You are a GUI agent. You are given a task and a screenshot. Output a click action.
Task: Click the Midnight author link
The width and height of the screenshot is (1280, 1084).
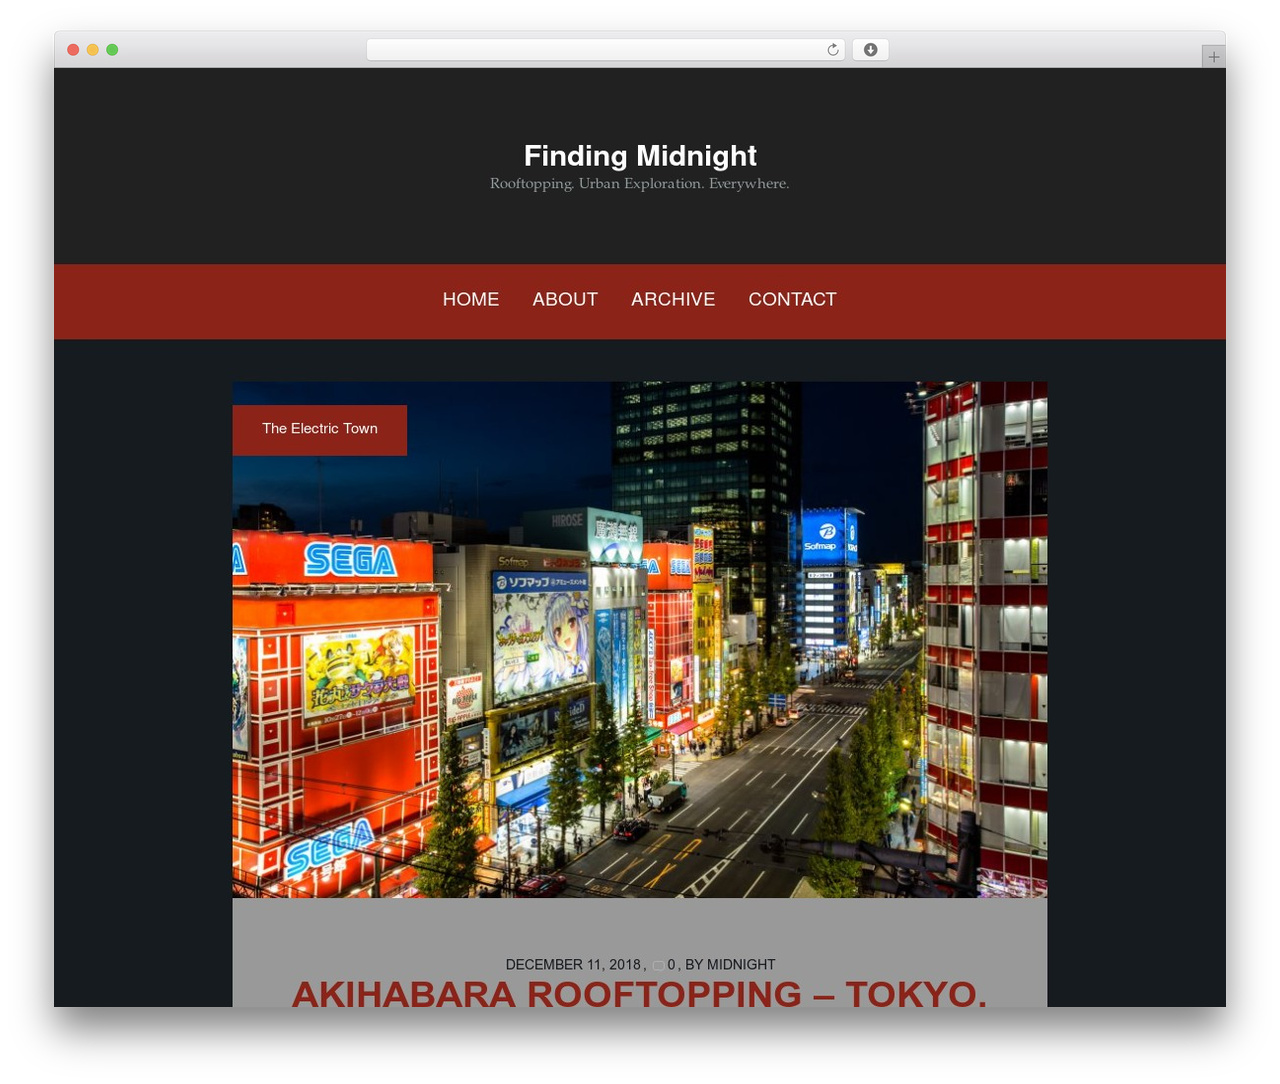[x=741, y=965]
